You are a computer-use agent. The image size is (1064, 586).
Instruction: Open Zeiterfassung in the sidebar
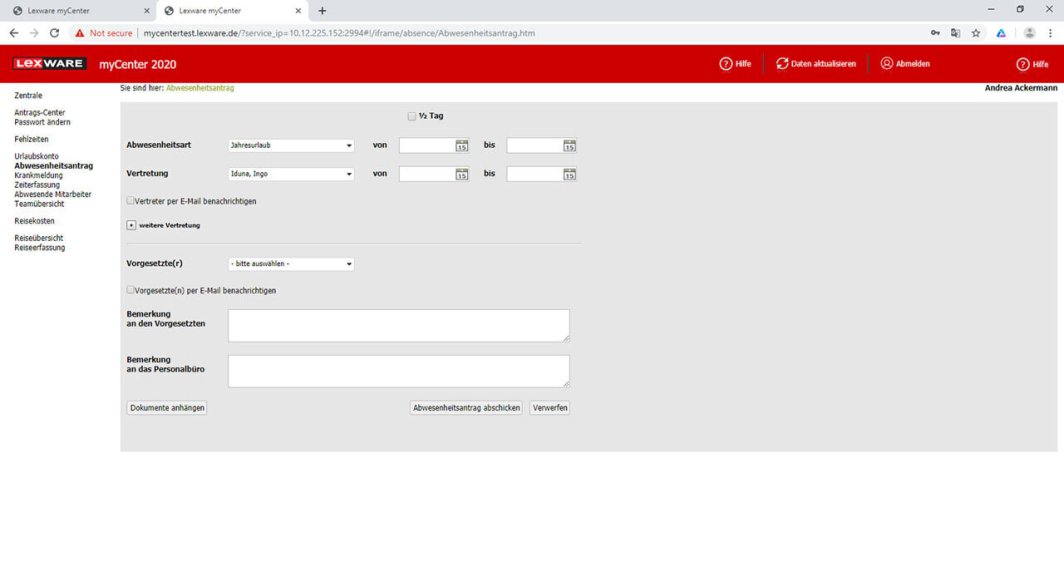click(x=37, y=184)
